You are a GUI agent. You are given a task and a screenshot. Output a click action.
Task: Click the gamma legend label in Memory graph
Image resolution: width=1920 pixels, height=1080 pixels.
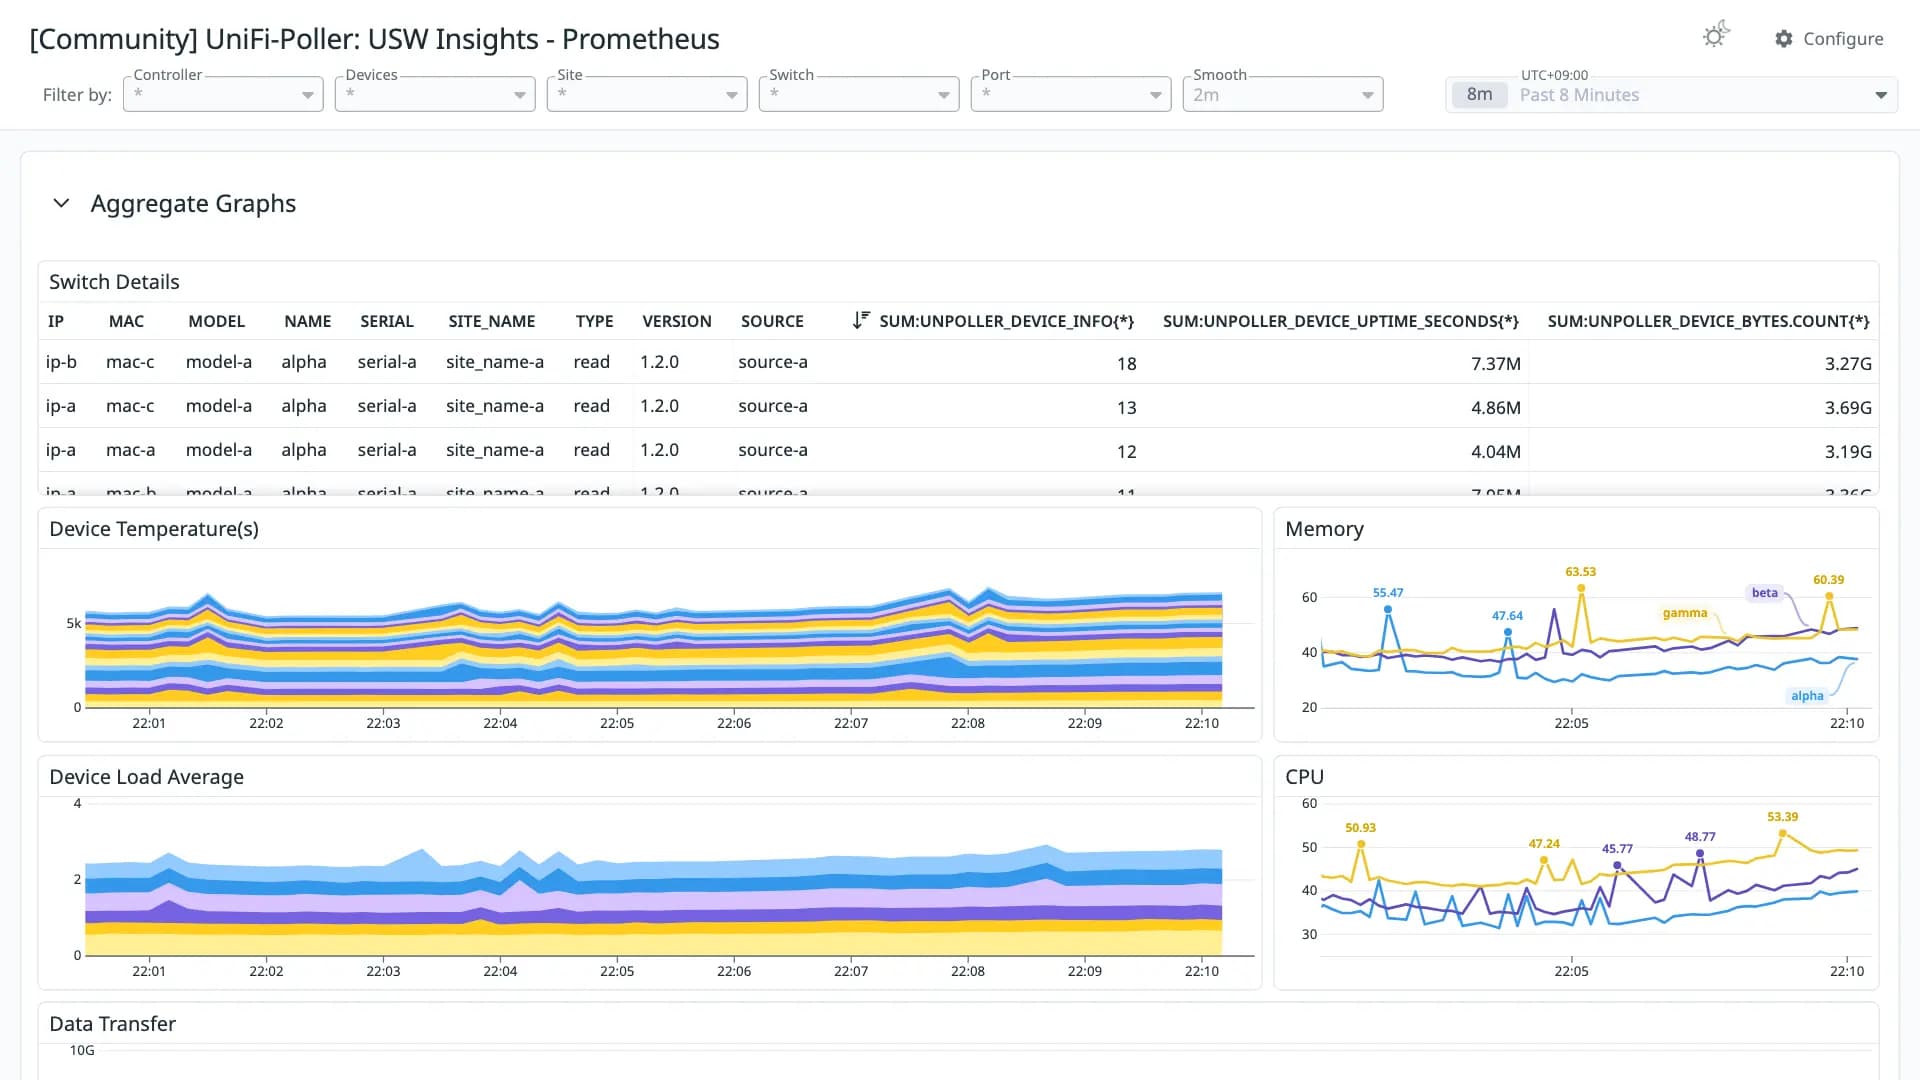[1685, 613]
